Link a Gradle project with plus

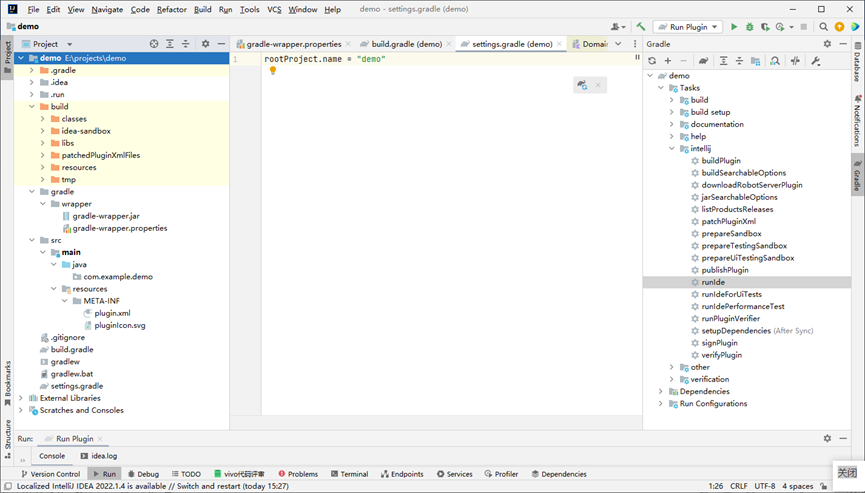click(668, 61)
